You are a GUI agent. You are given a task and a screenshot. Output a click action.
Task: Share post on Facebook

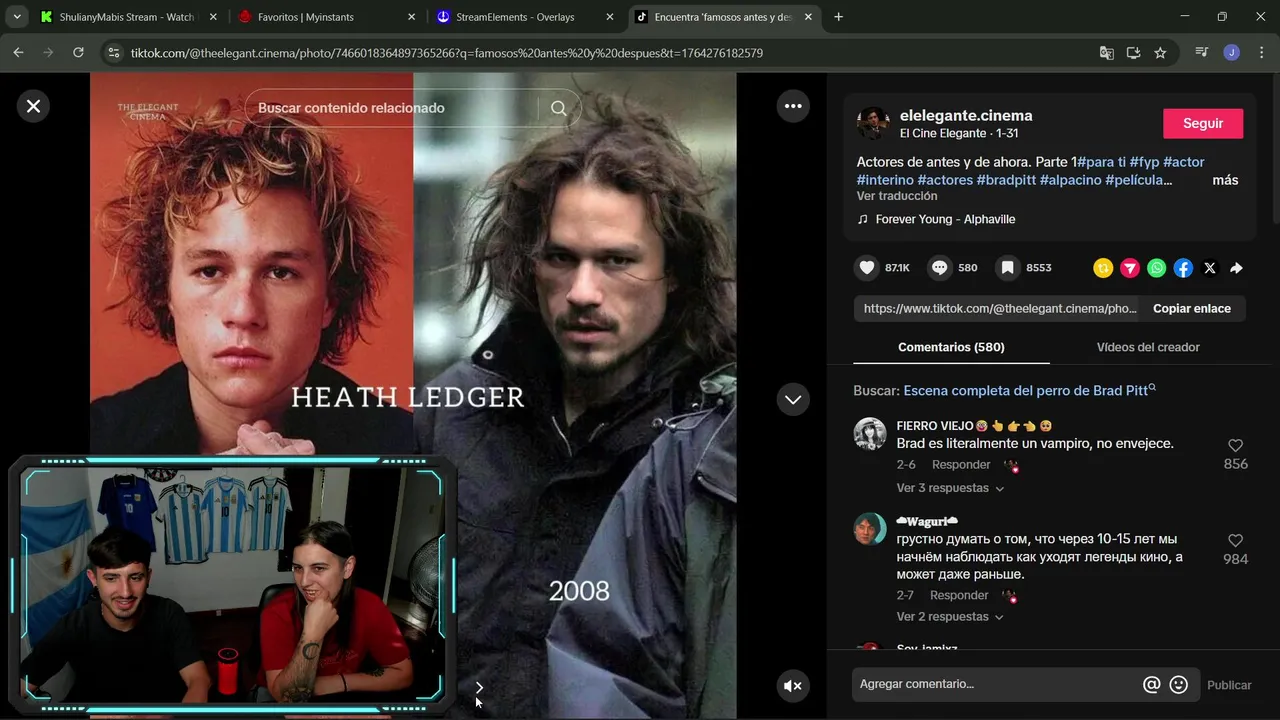[x=1183, y=268]
